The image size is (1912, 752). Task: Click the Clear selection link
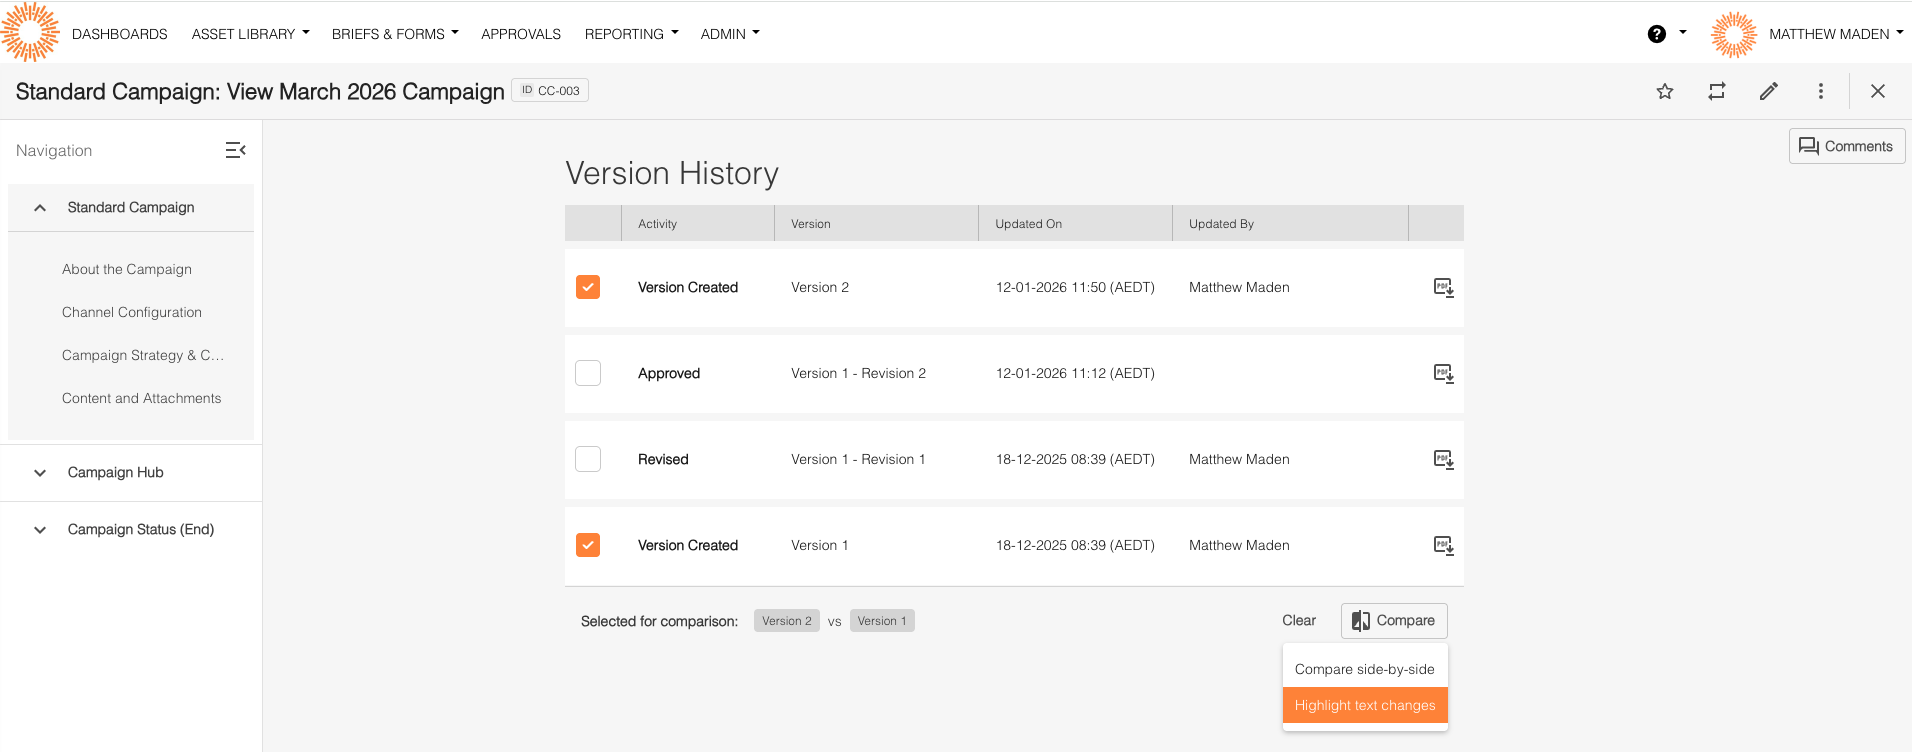pos(1299,621)
